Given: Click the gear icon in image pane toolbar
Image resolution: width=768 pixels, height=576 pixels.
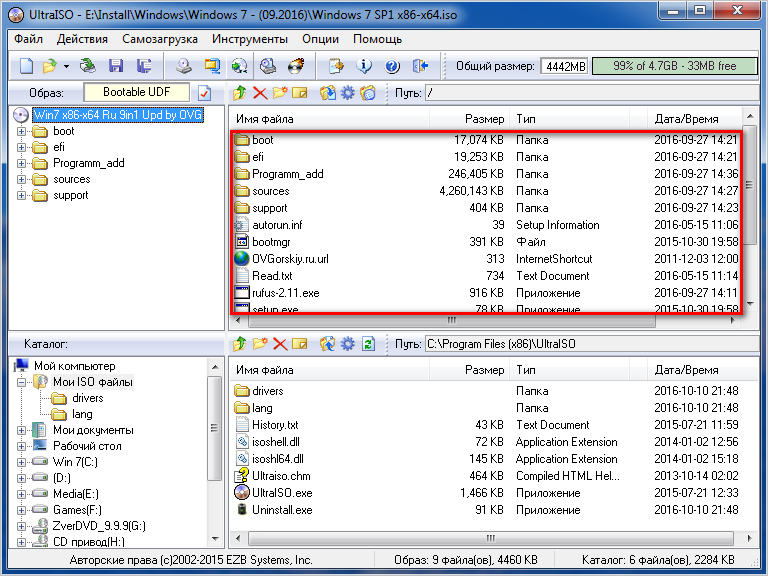Looking at the screenshot, I should 348,93.
